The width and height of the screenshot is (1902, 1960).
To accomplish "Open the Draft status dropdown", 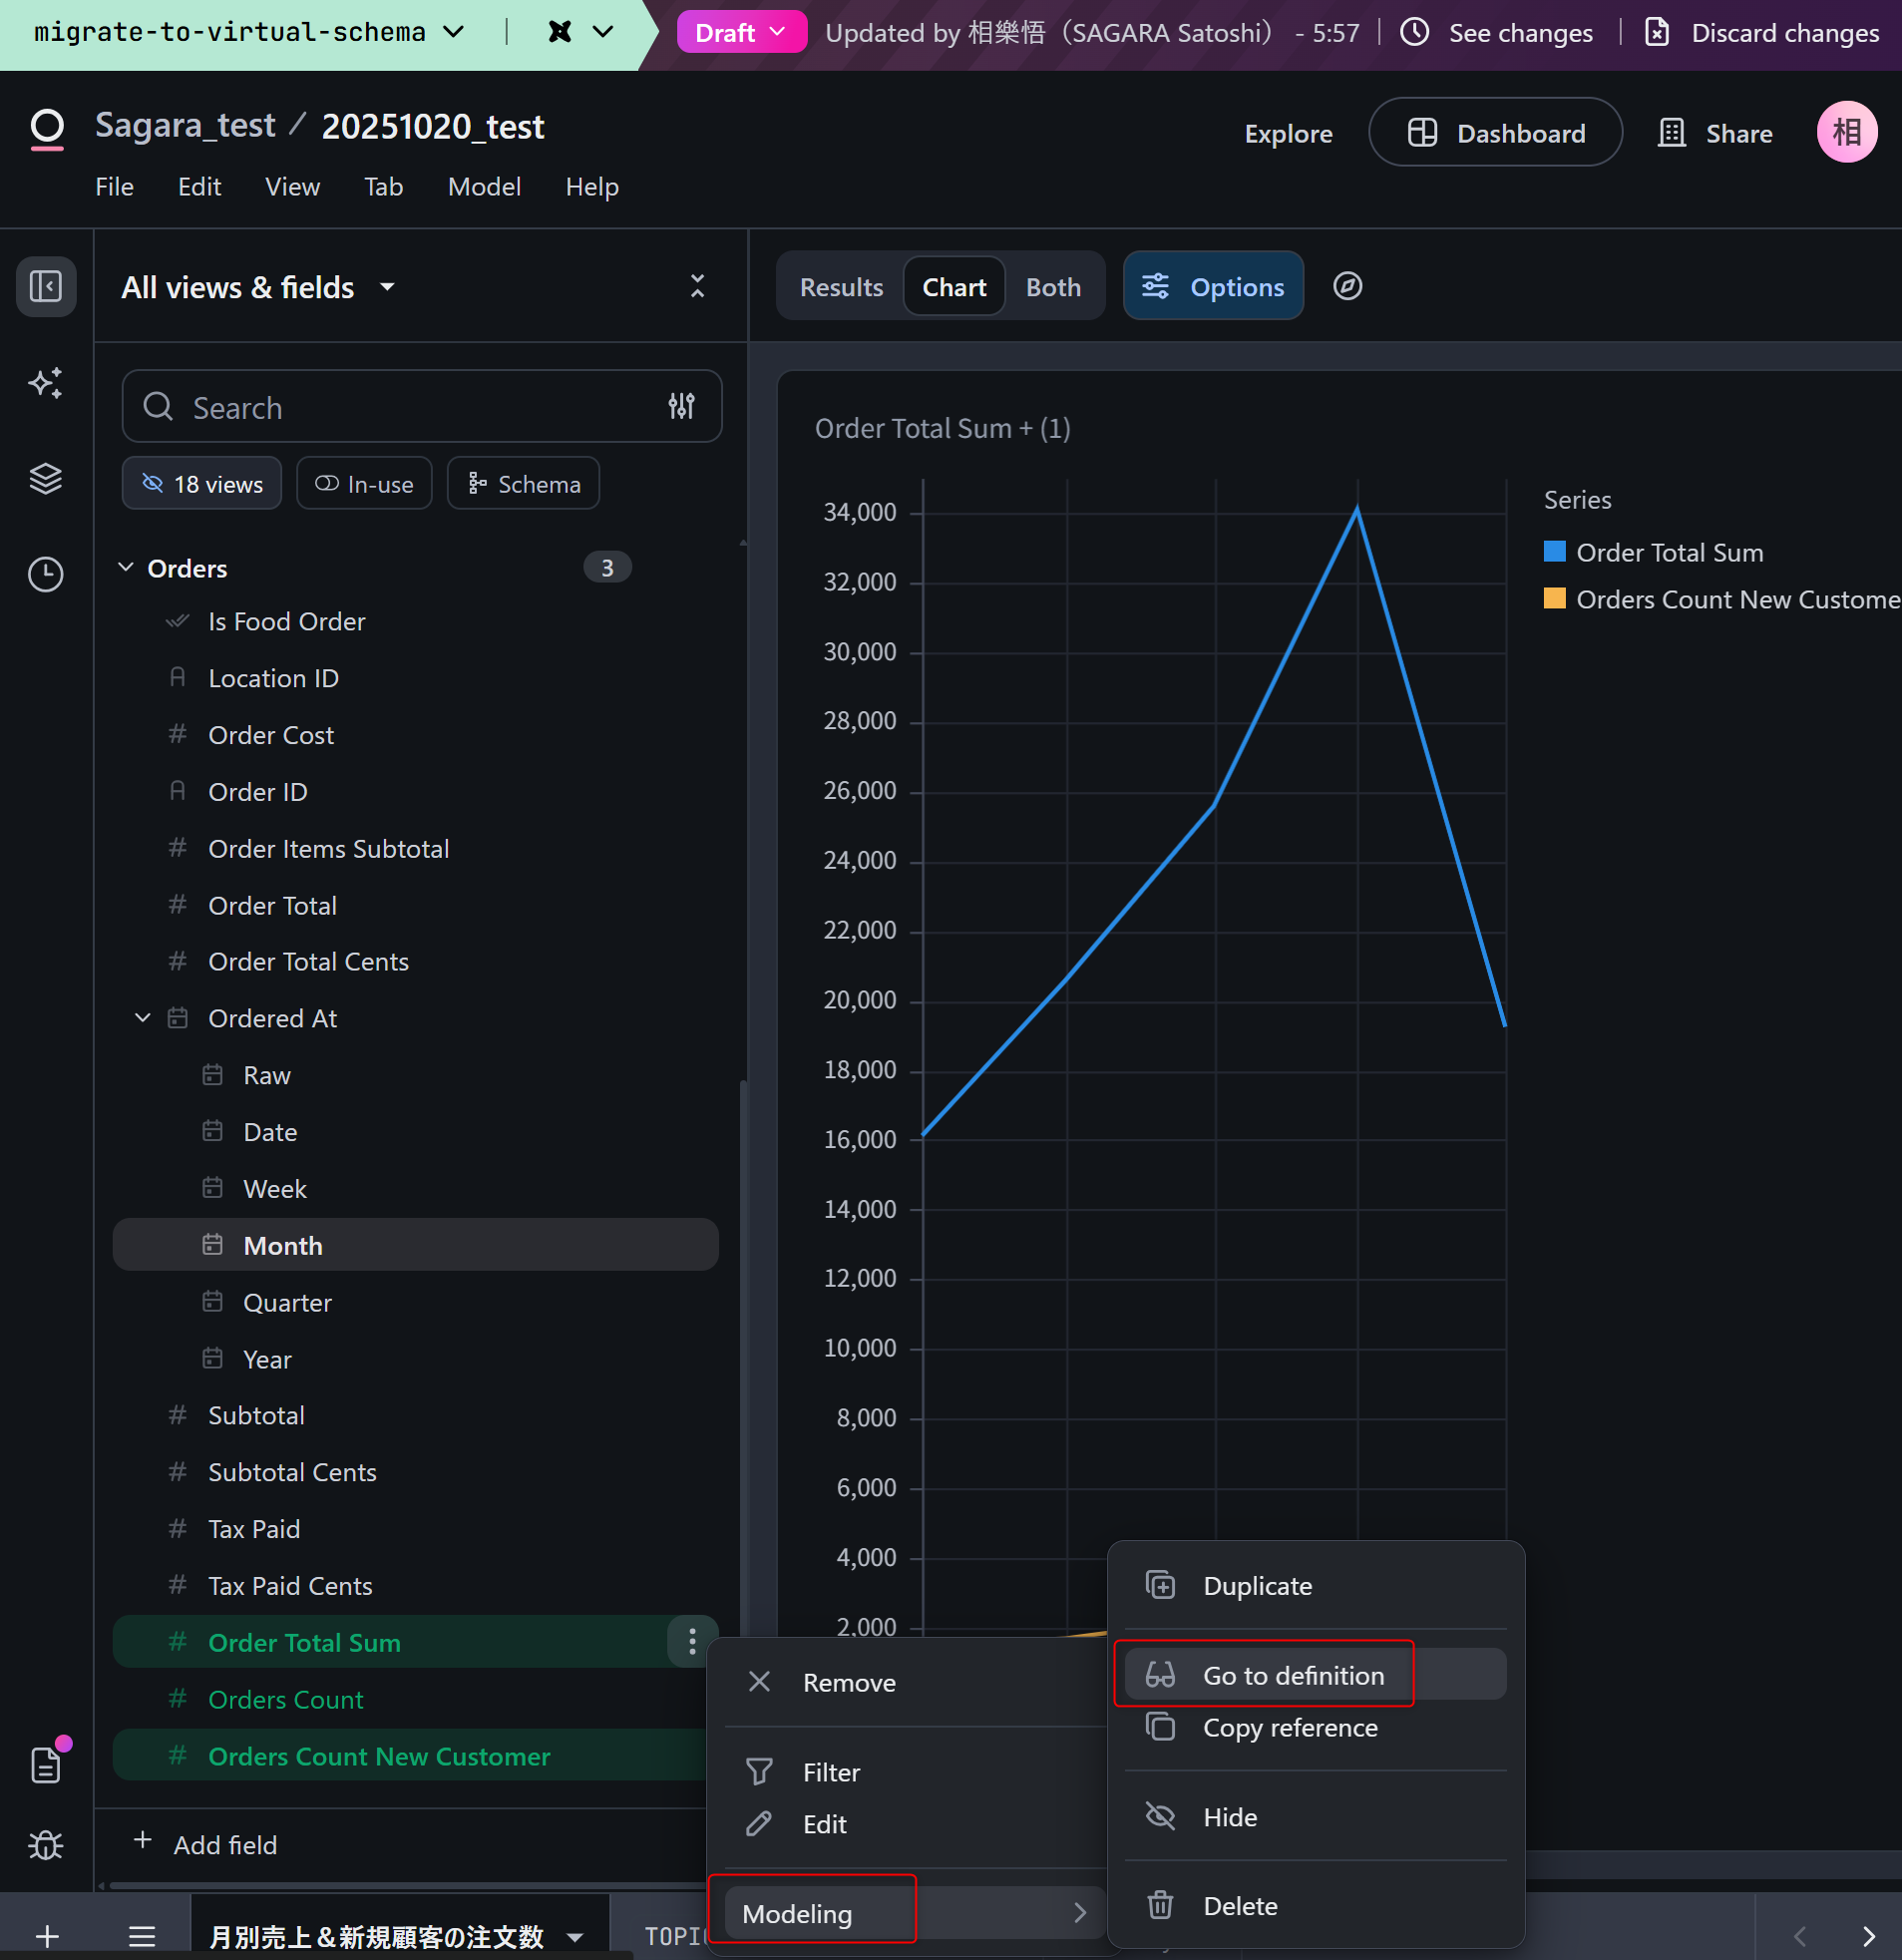I will coord(741,33).
